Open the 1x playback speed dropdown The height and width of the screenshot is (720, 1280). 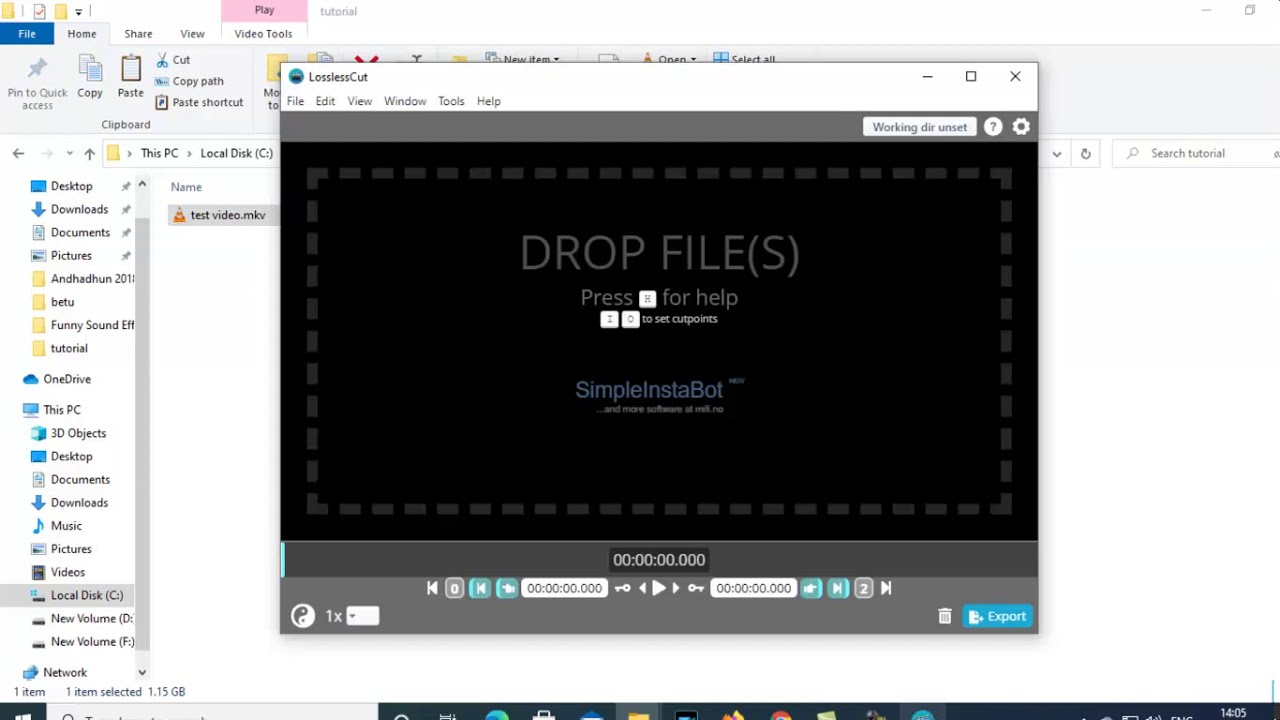pos(362,616)
